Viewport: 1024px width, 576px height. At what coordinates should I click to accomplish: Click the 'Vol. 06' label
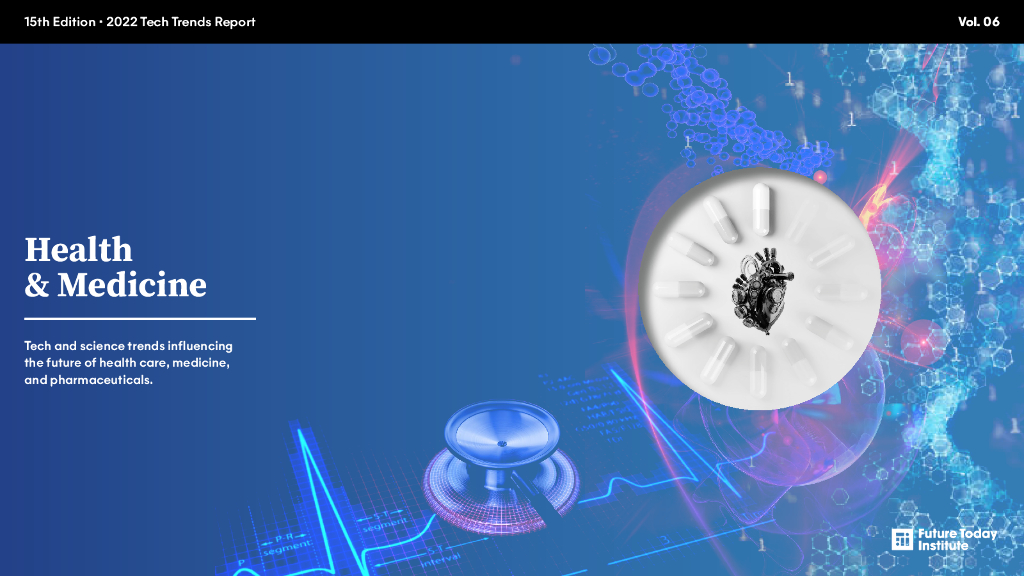pos(978,22)
